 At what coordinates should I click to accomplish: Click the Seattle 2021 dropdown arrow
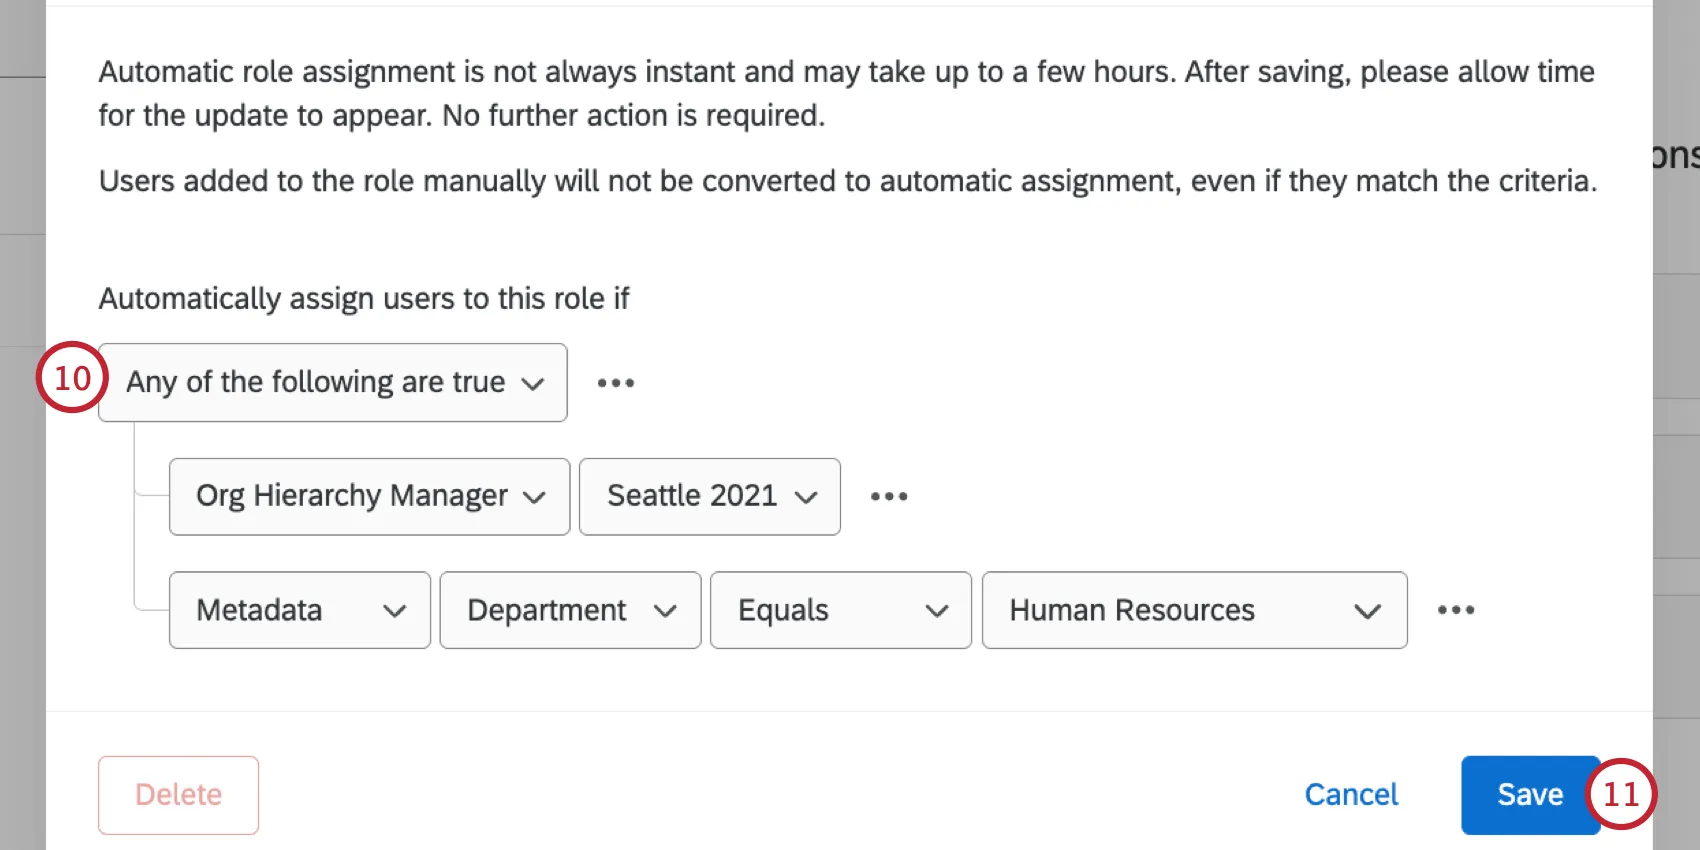tap(806, 497)
